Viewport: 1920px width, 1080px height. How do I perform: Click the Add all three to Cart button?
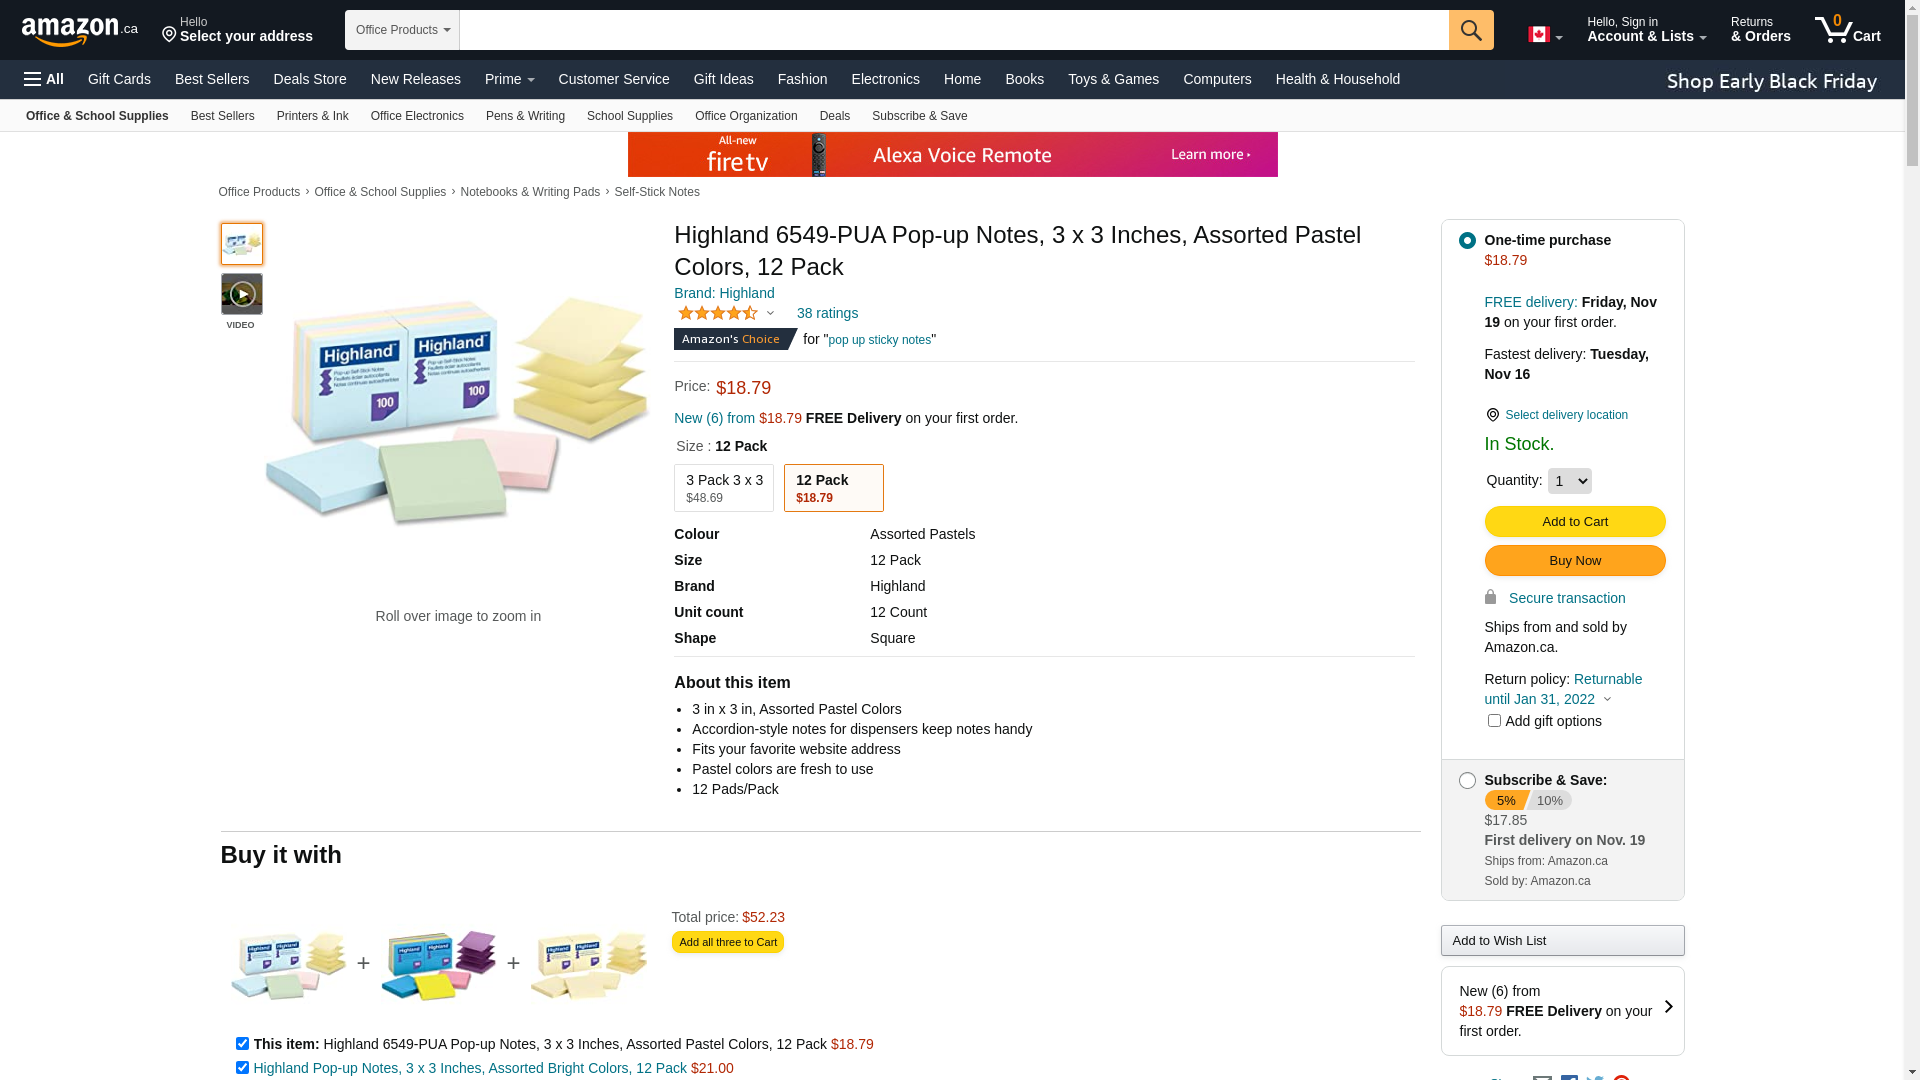point(727,942)
